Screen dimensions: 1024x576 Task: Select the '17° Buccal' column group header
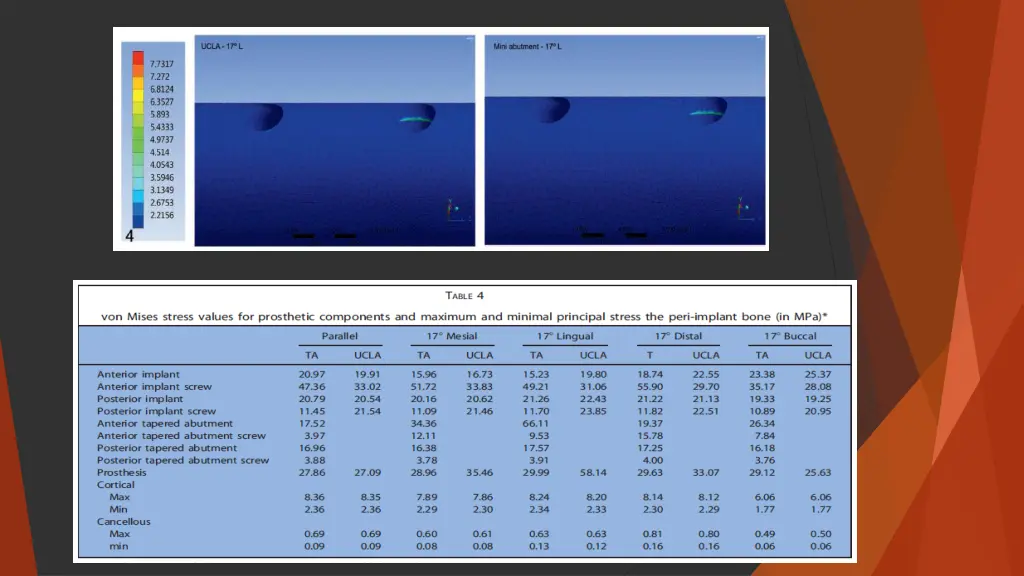(790, 336)
